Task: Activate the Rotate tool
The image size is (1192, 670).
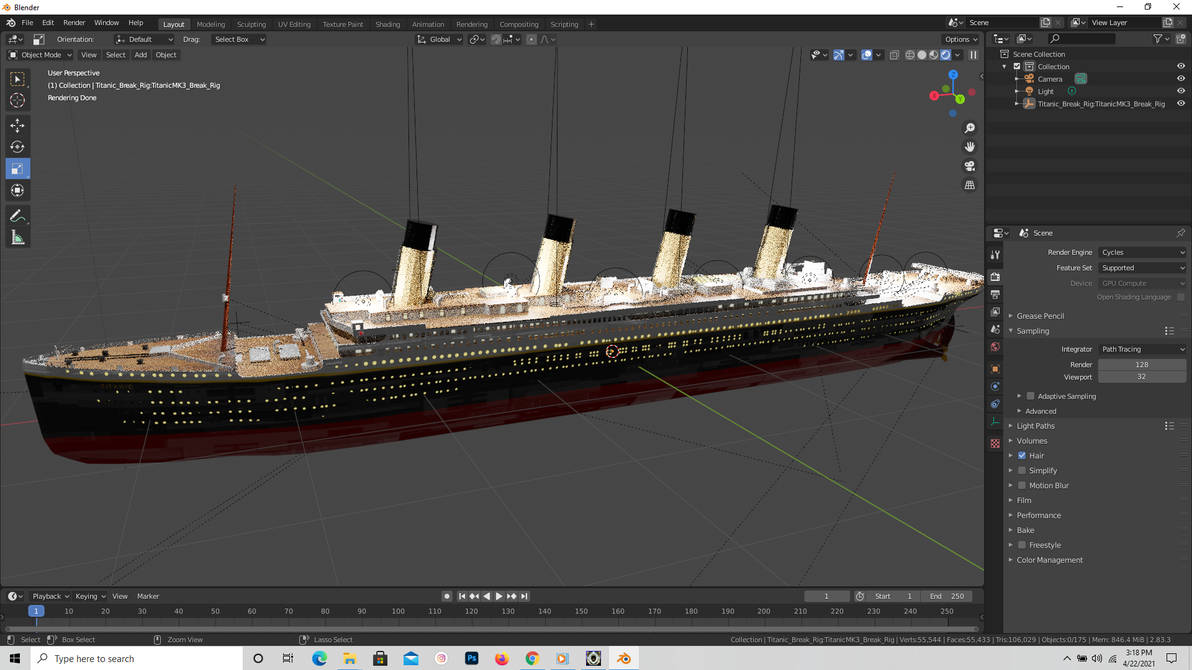Action: pos(17,147)
